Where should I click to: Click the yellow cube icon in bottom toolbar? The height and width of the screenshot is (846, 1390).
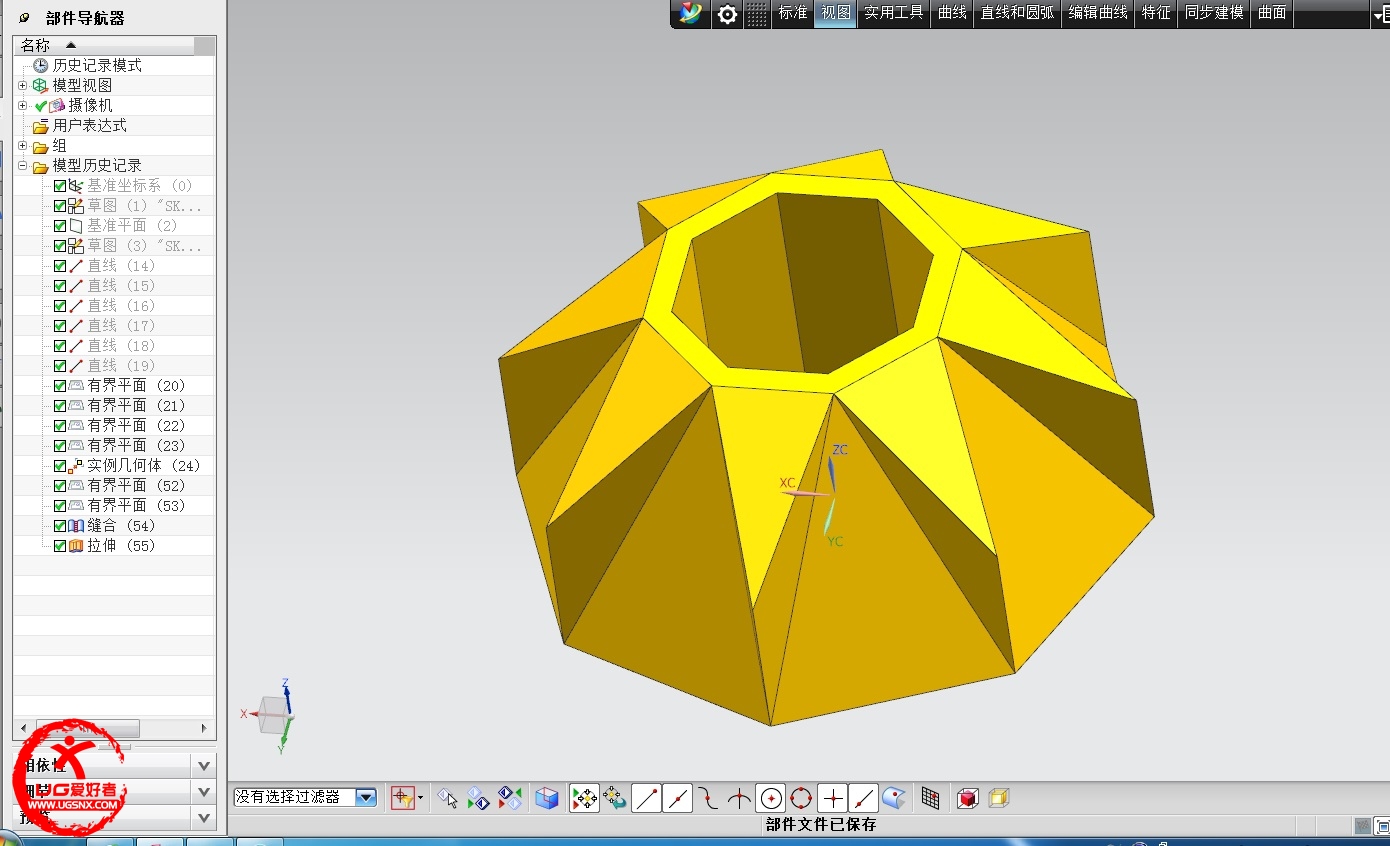[x=998, y=798]
